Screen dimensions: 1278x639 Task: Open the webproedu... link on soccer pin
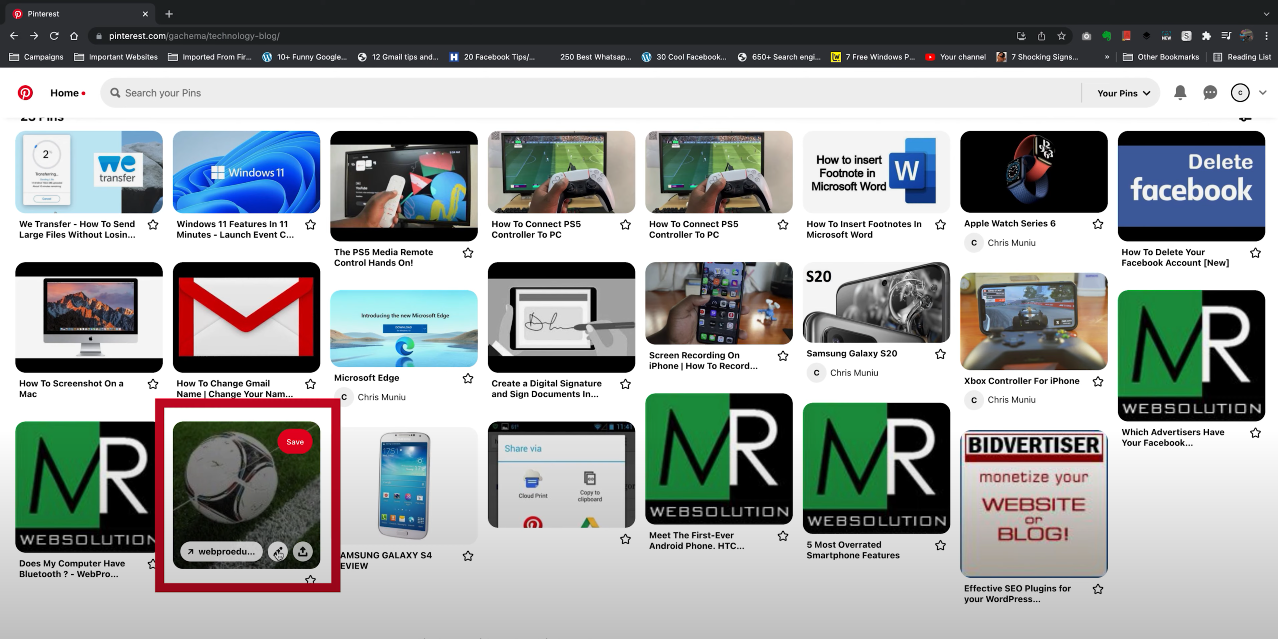[x=221, y=551]
